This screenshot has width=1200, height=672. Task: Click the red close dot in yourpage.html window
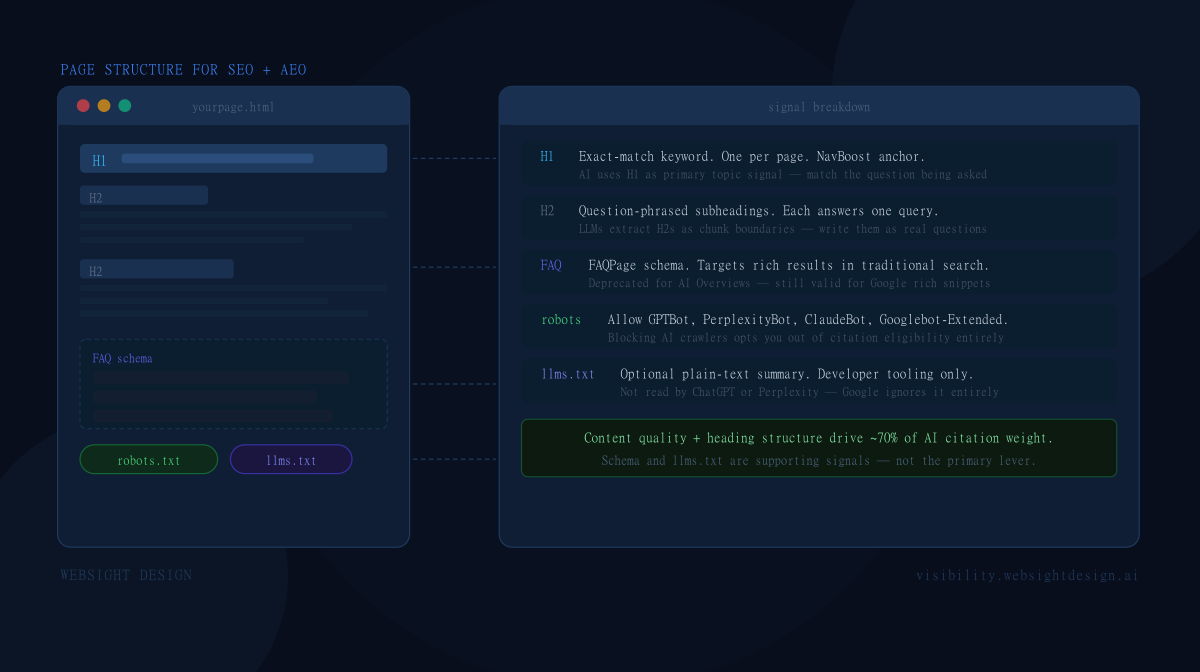pyautogui.click(x=83, y=106)
